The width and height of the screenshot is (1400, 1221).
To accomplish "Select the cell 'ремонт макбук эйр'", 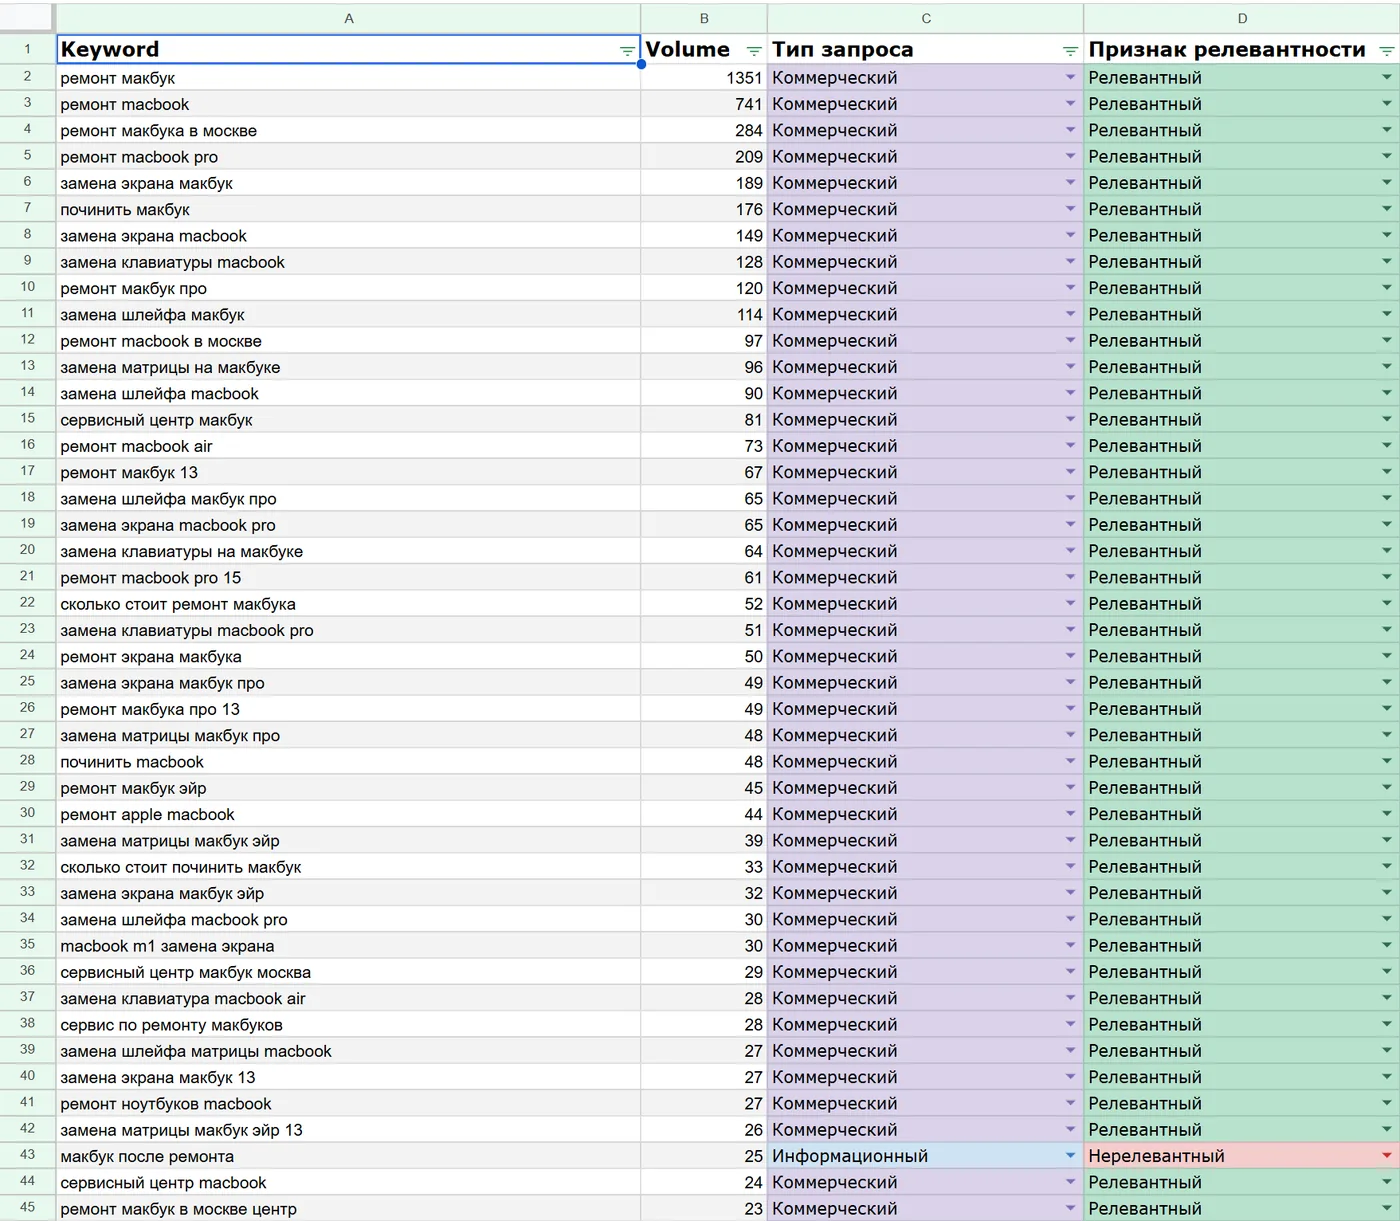I will (x=348, y=788).
